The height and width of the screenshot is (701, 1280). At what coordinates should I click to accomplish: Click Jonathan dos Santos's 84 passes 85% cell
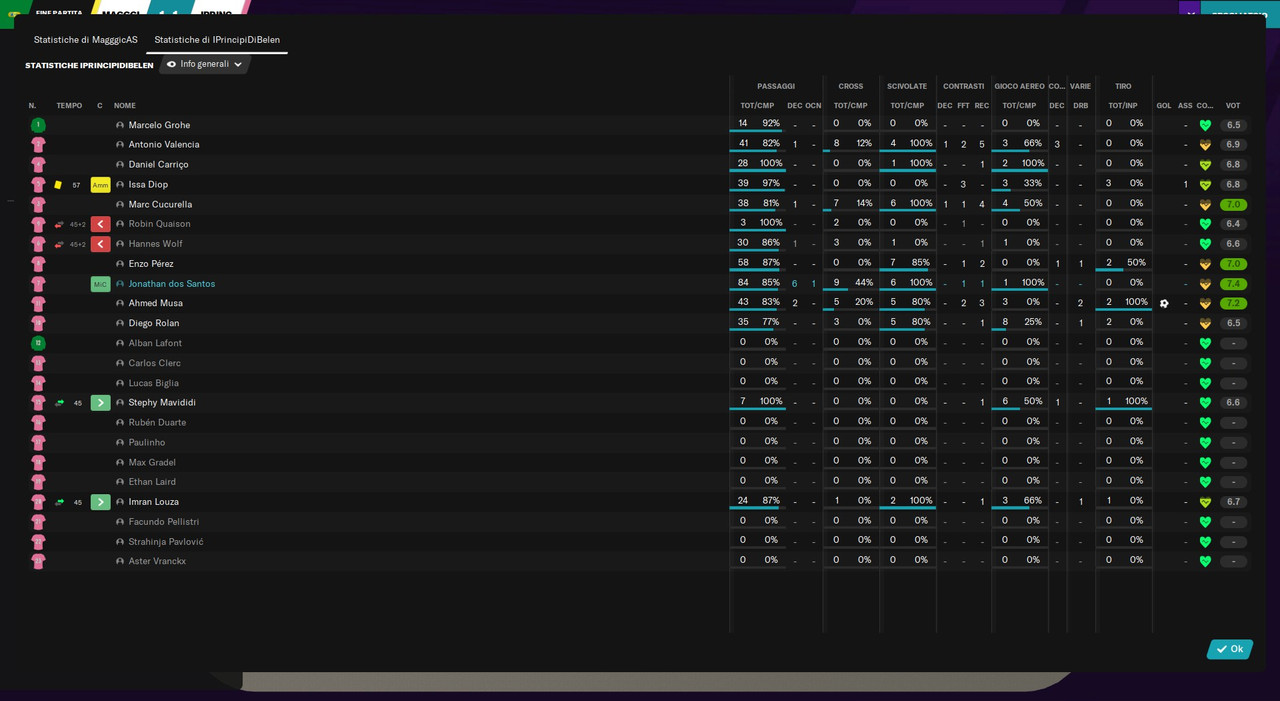point(758,283)
